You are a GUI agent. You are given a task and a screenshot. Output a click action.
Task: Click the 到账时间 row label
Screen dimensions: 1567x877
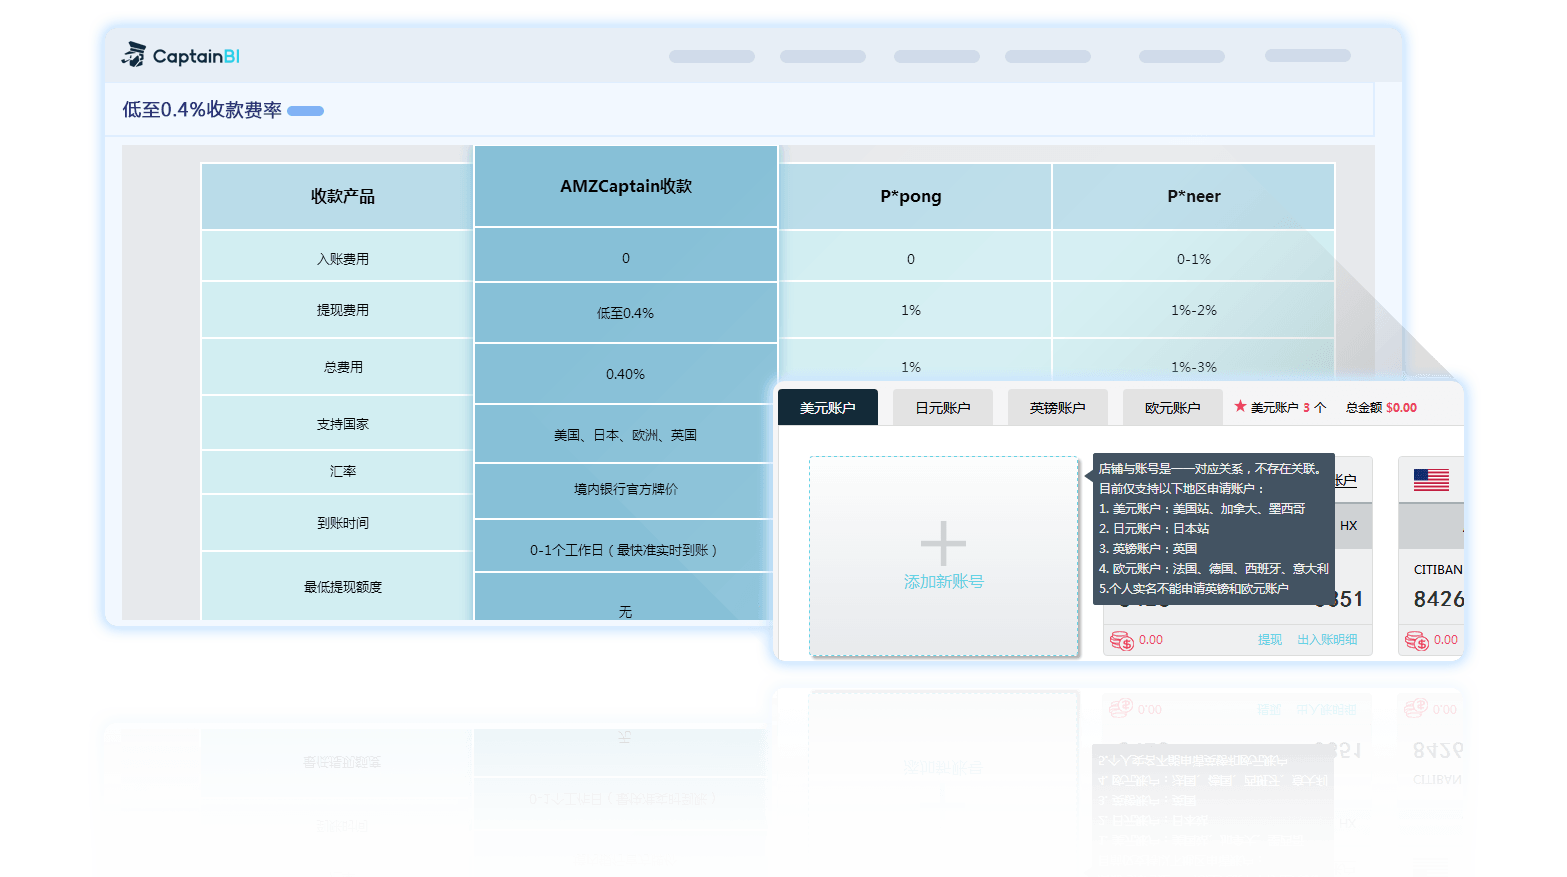[x=343, y=523]
